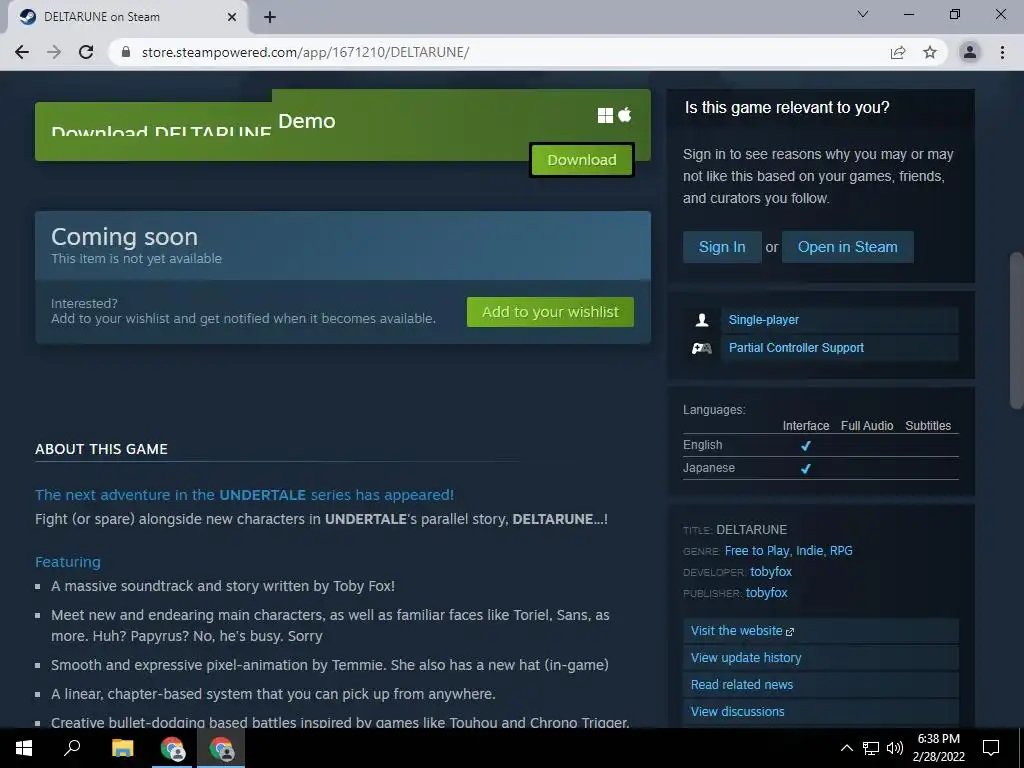Bookmark this page with the star
This screenshot has height=768, width=1024.
pyautogui.click(x=930, y=52)
